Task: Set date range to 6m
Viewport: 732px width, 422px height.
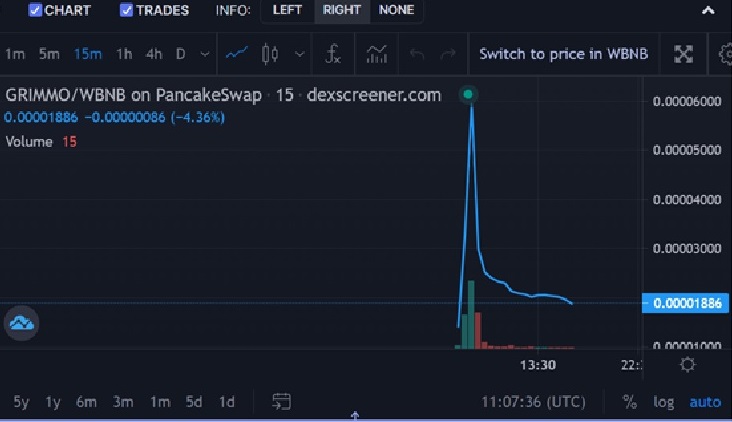Action: point(86,402)
